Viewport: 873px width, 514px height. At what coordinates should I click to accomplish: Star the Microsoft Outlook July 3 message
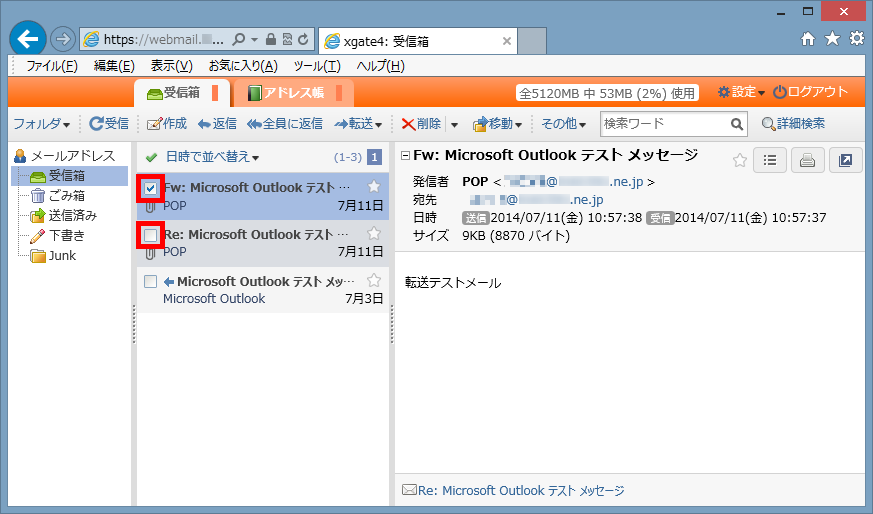pos(374,281)
